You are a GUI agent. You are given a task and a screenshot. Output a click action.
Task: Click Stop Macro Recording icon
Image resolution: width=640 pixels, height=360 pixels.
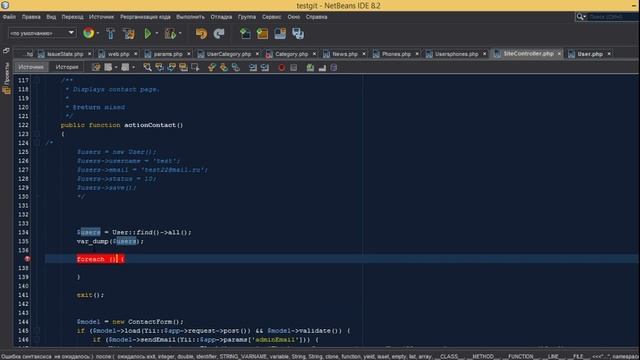tap(293, 67)
